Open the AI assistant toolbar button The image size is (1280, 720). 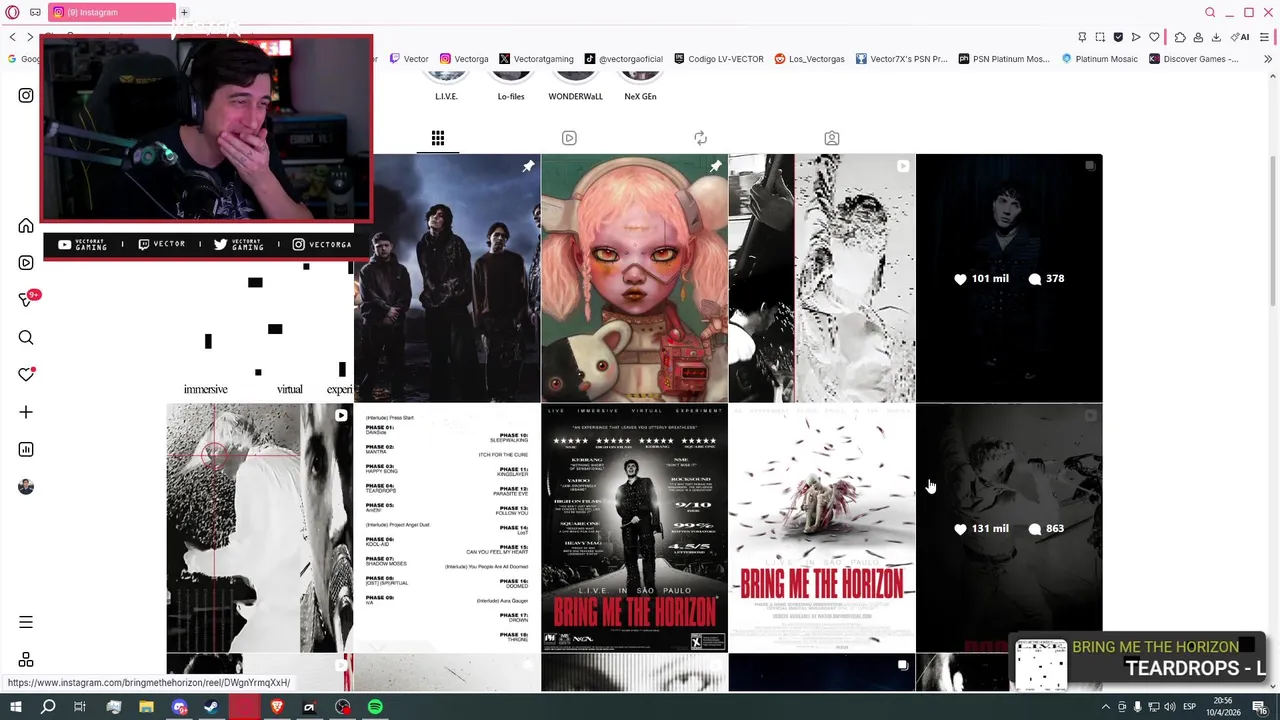[1241, 37]
